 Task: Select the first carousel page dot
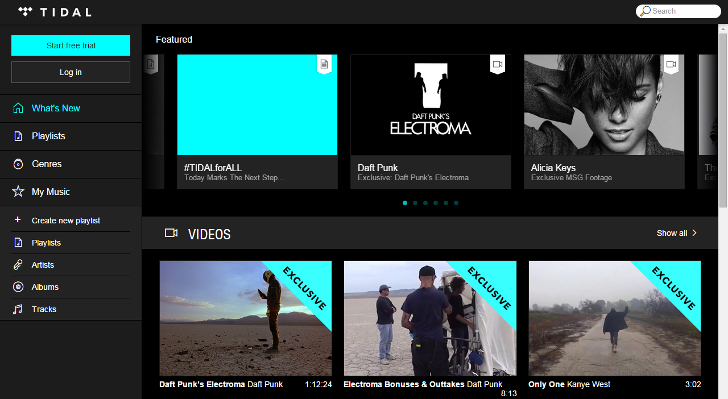[x=405, y=203]
